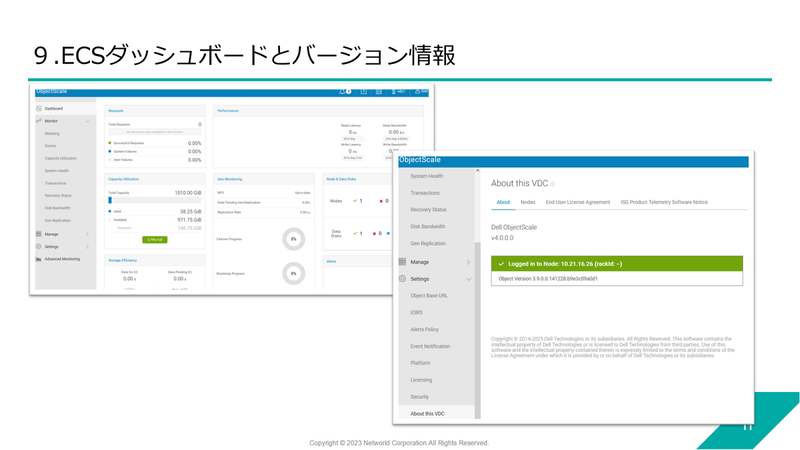Select Licensing under Settings
Viewport: 800px width, 450px height.
tap(421, 380)
